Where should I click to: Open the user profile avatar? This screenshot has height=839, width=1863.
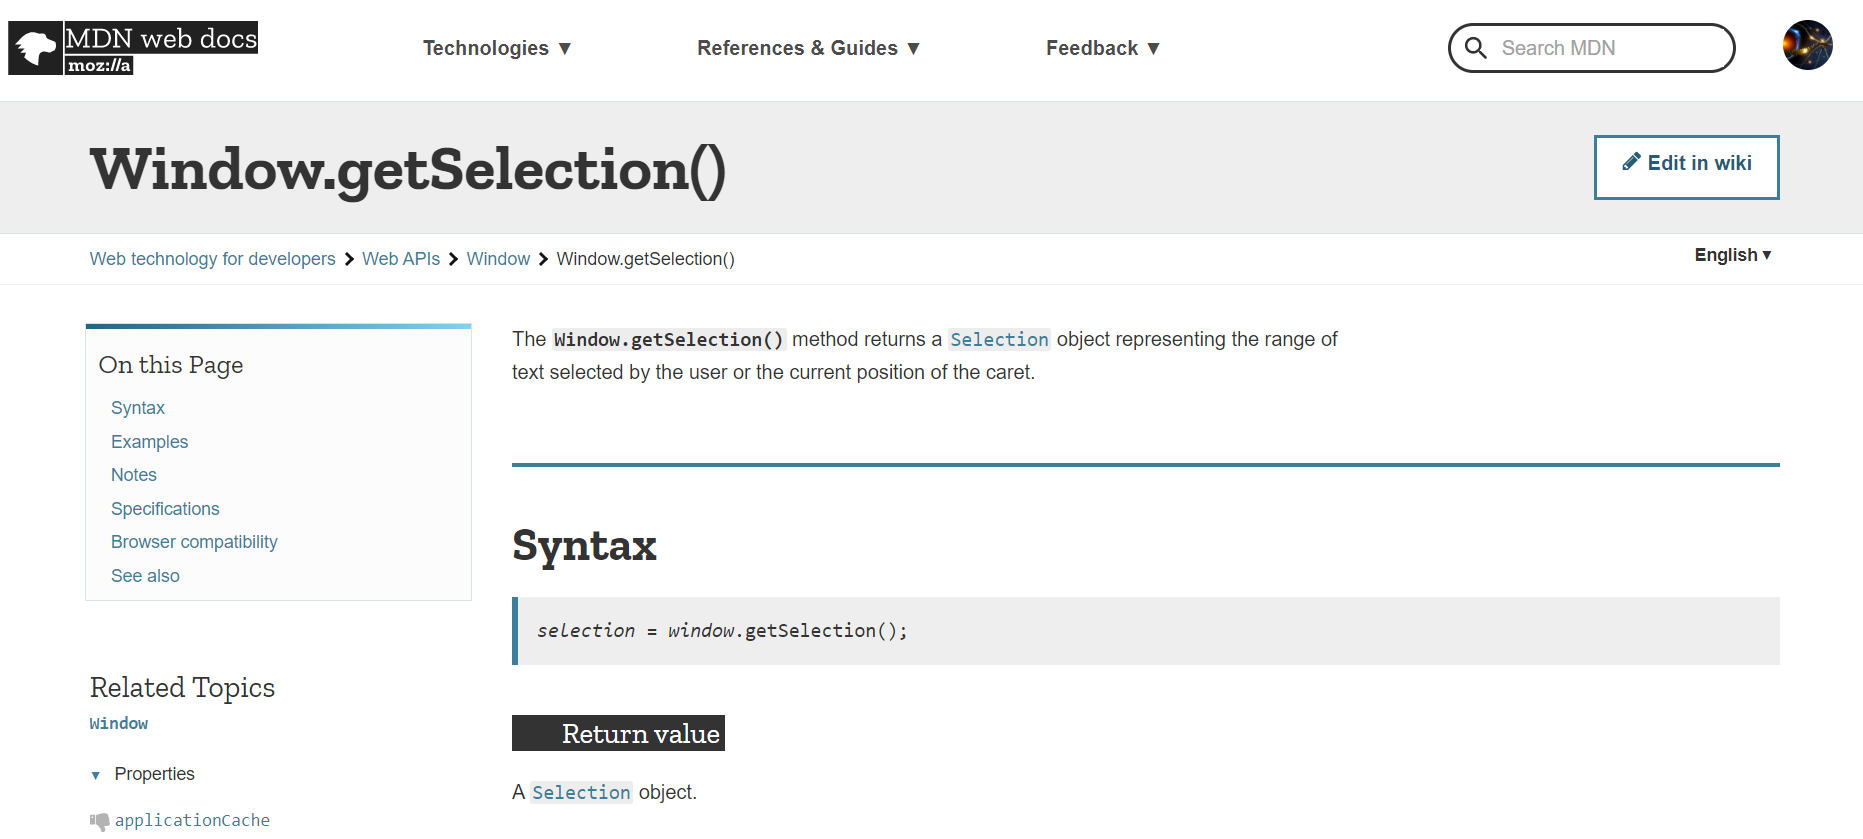click(x=1807, y=45)
